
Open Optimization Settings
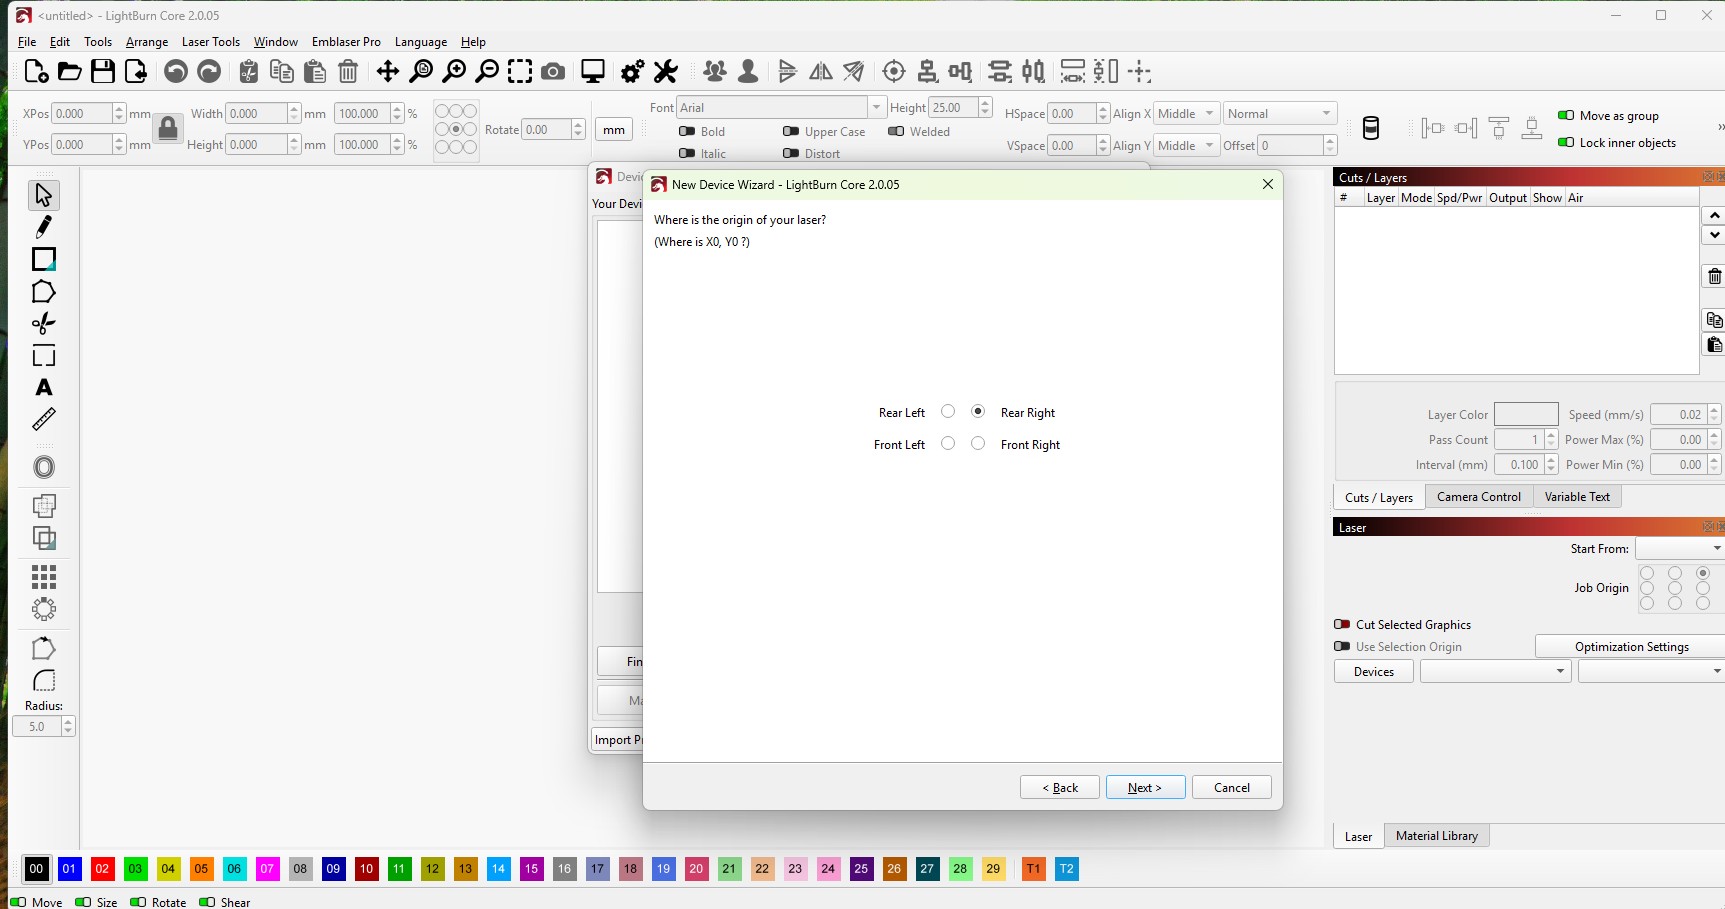(1631, 647)
